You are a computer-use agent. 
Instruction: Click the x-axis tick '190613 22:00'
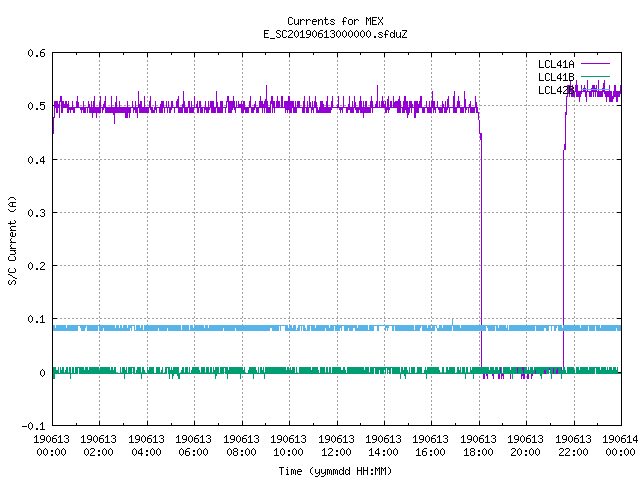pyautogui.click(x=573, y=446)
